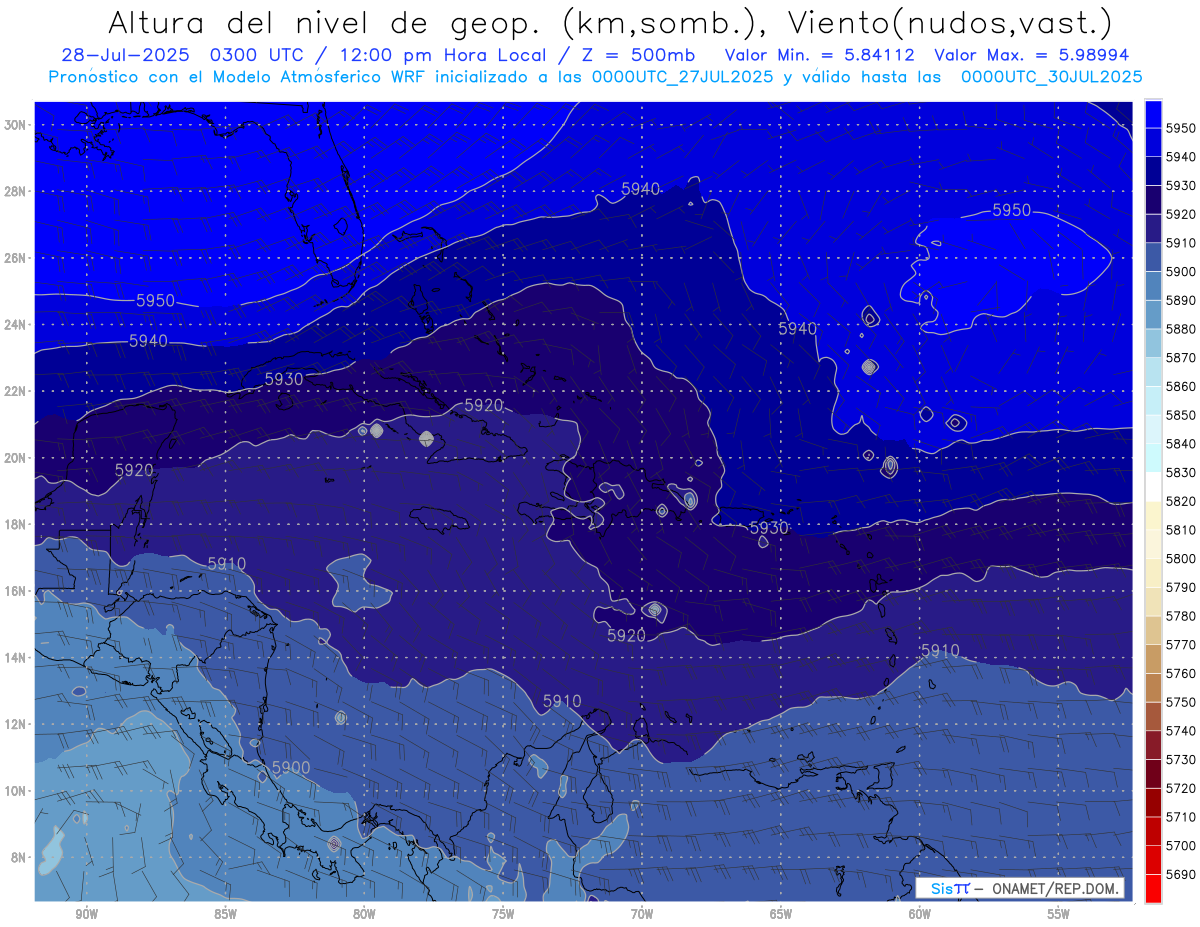Image resolution: width=1200 pixels, height=927 pixels.
Task: Click the '18N' latitude axis label
Action: coord(14,525)
